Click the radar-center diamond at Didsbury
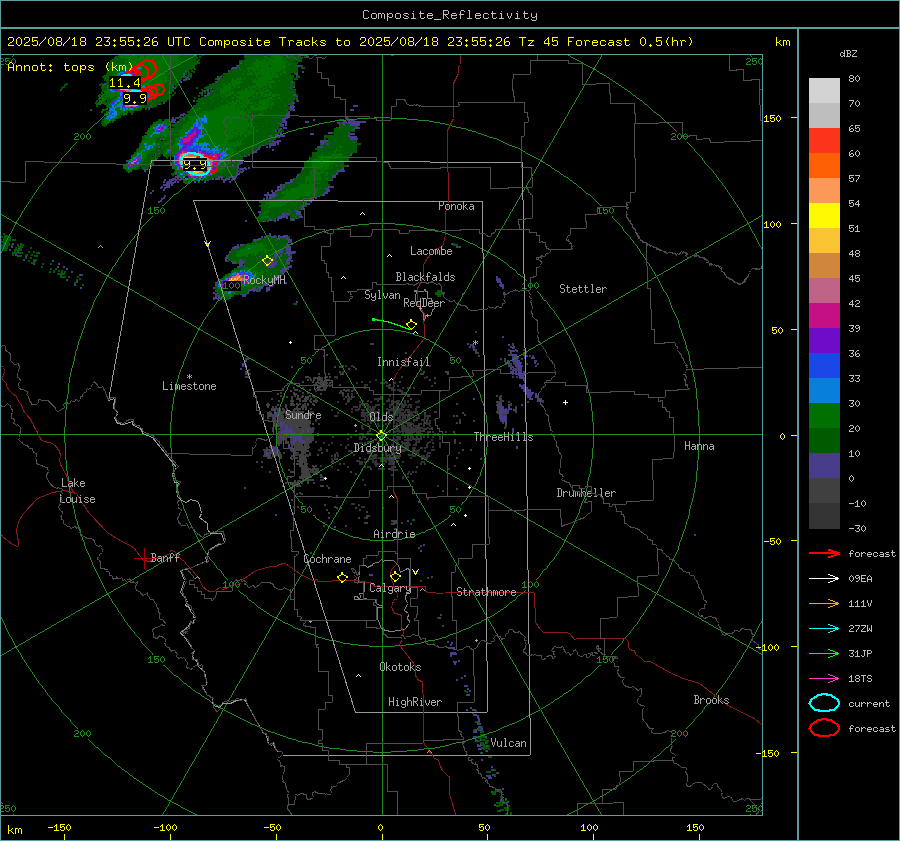 [382, 436]
